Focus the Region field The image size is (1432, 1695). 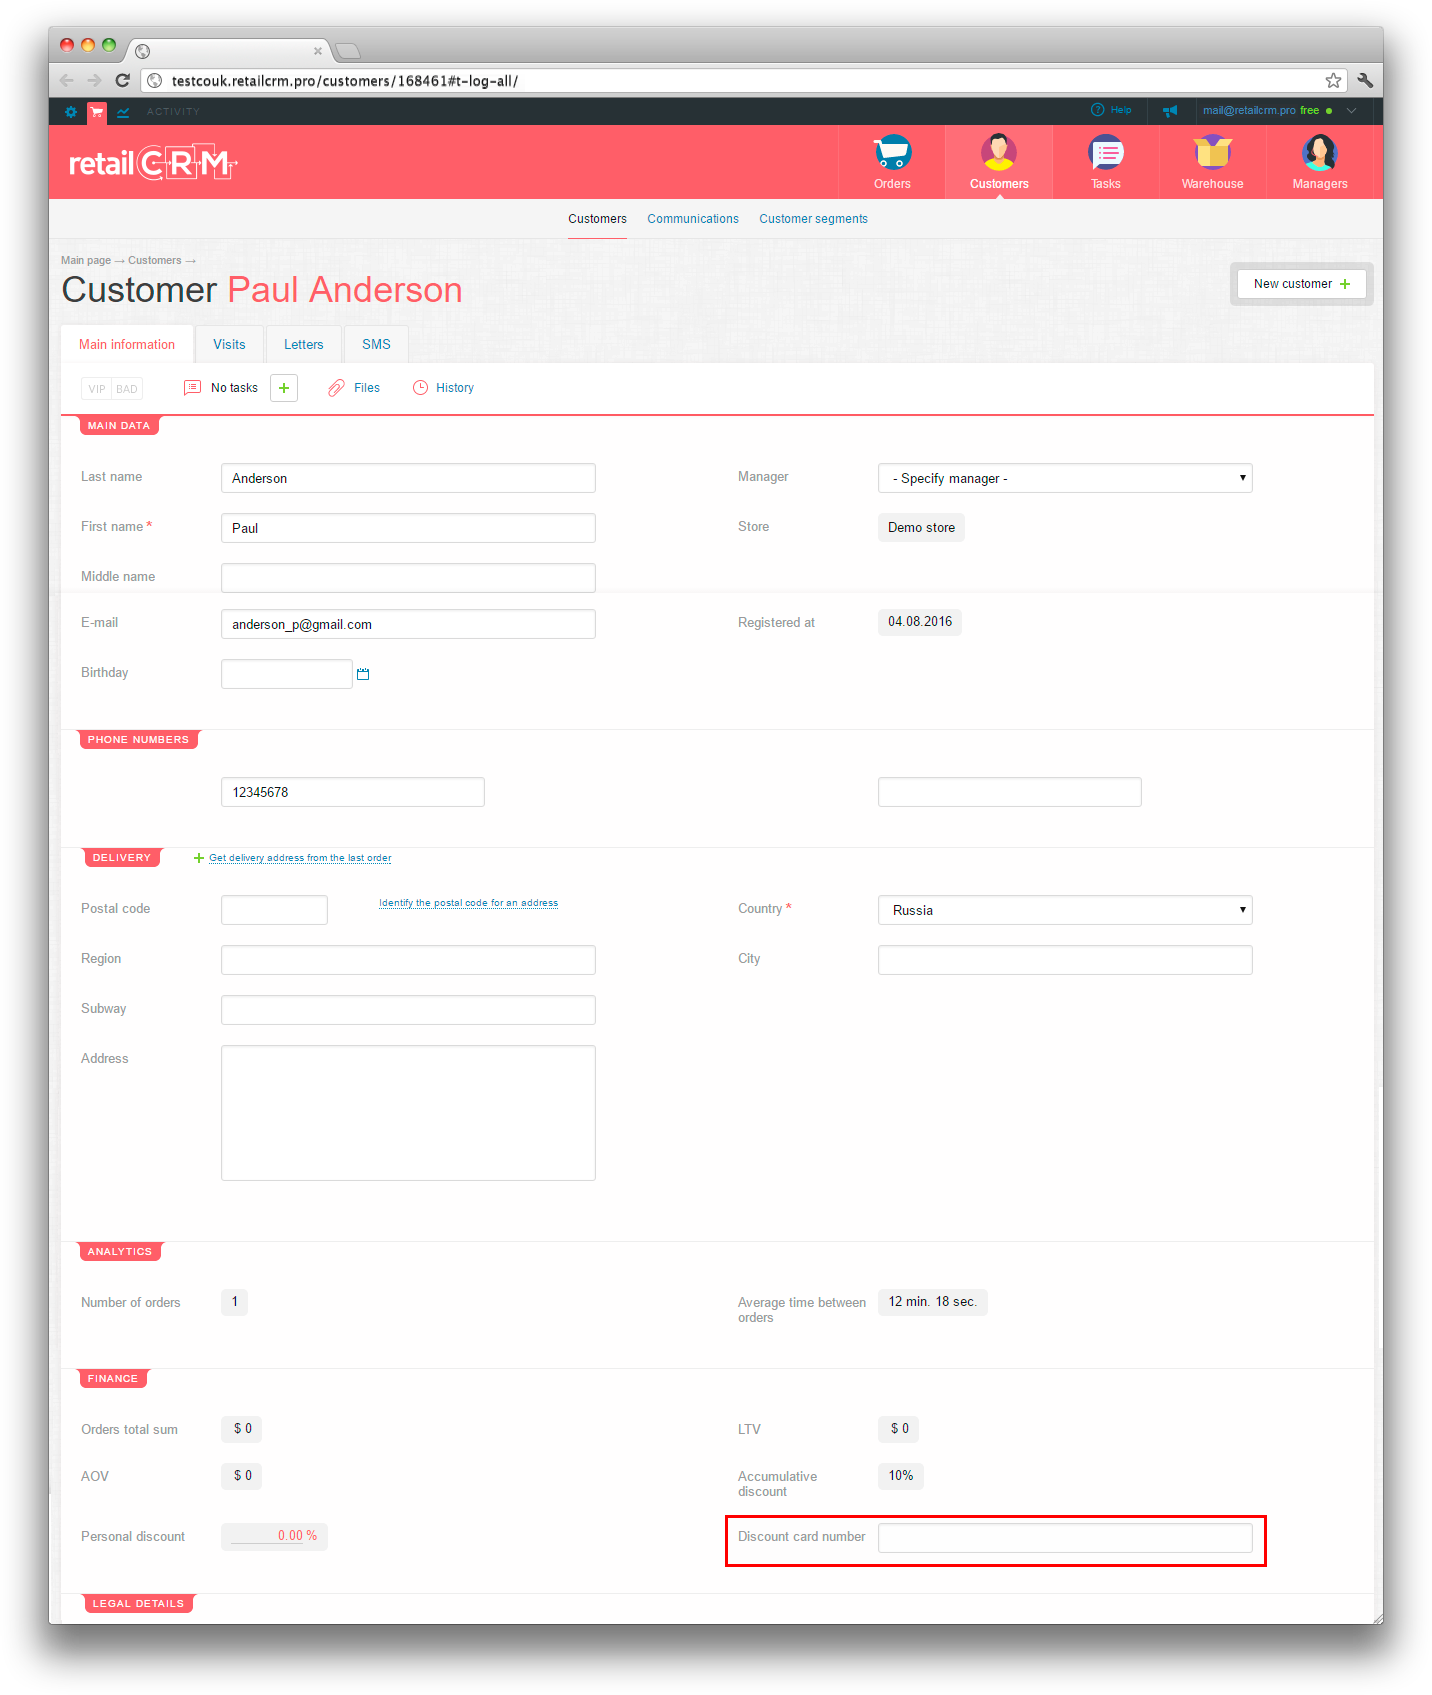point(408,960)
